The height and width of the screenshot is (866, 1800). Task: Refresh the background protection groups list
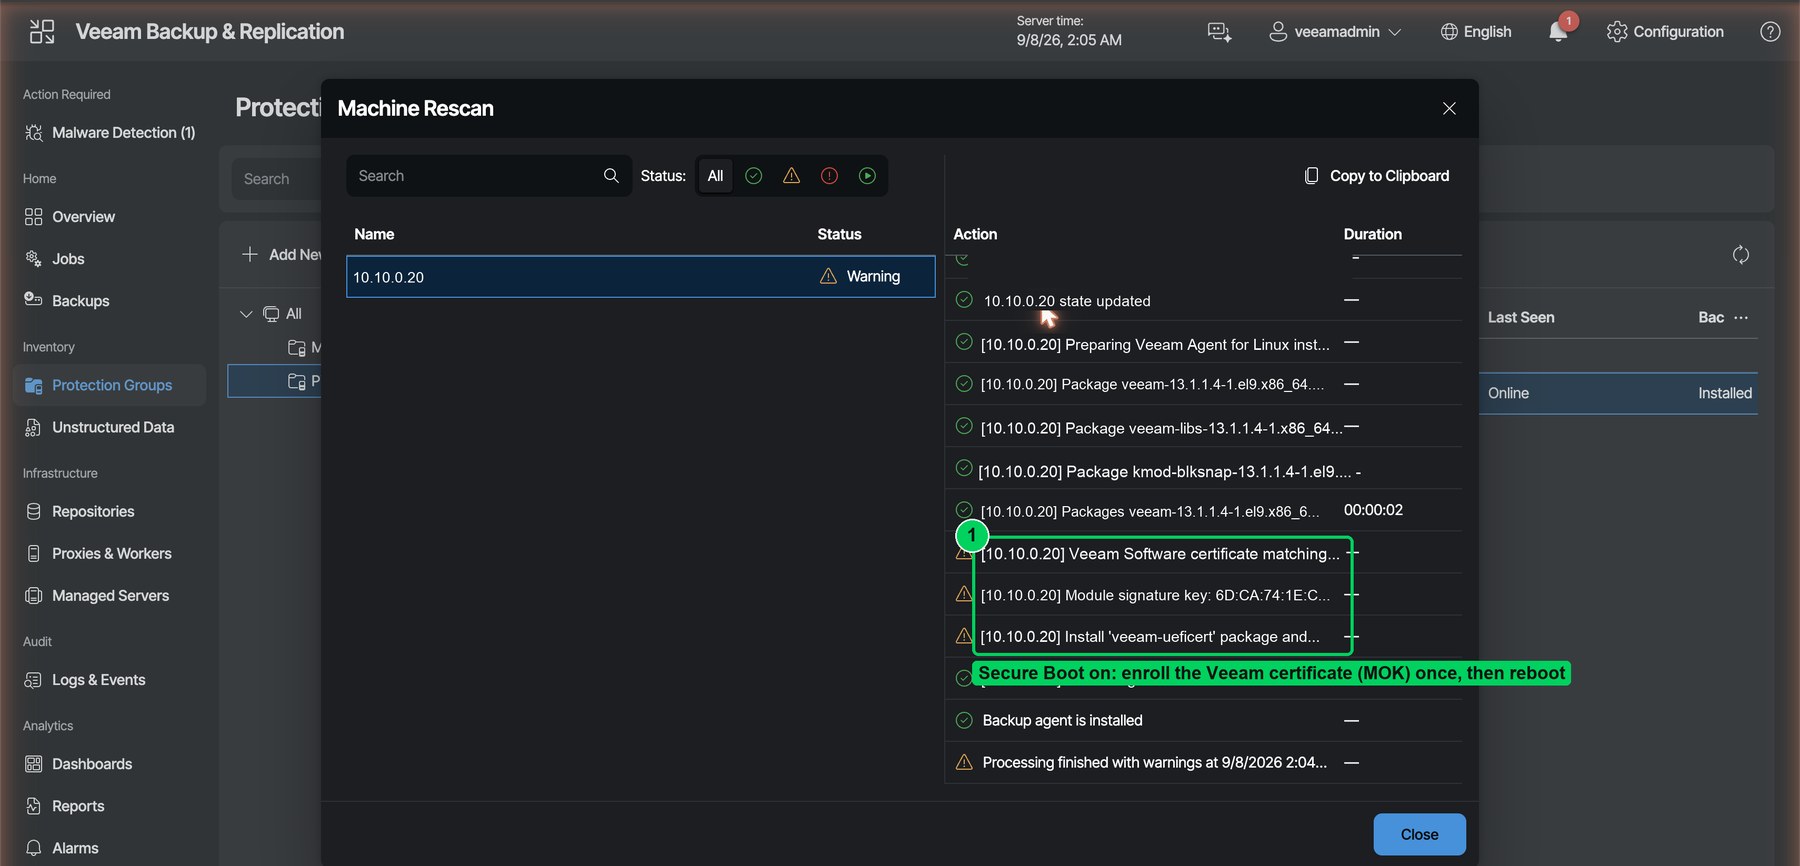pyautogui.click(x=1741, y=255)
